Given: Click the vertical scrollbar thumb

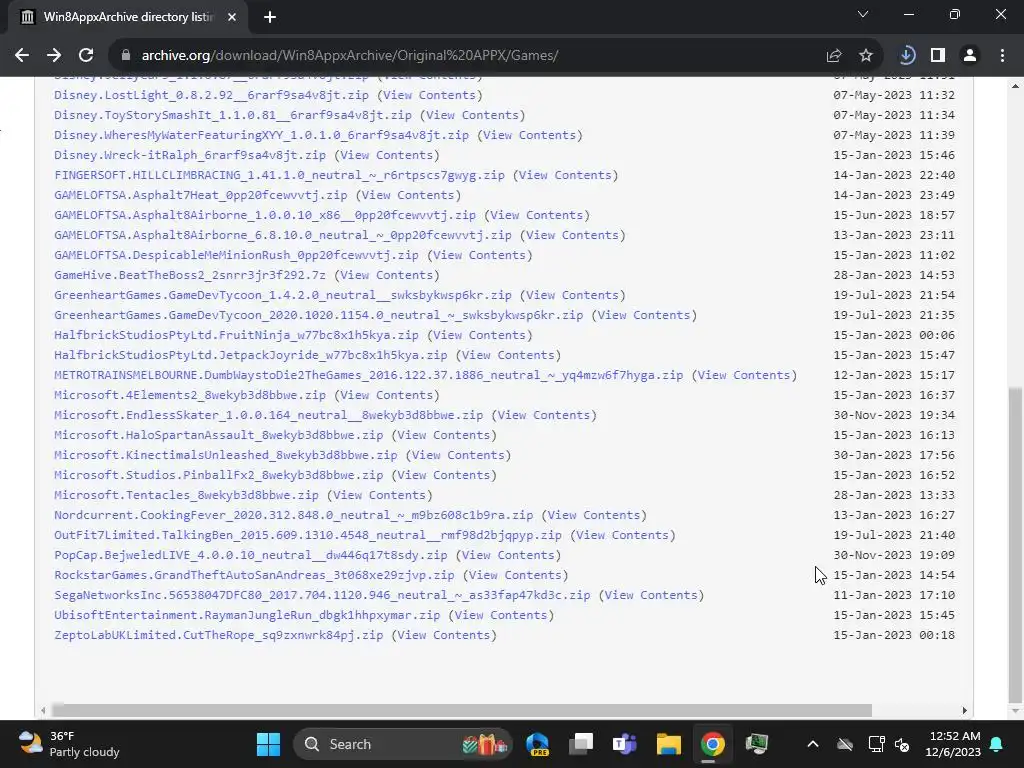Looking at the screenshot, I should [x=1015, y=543].
